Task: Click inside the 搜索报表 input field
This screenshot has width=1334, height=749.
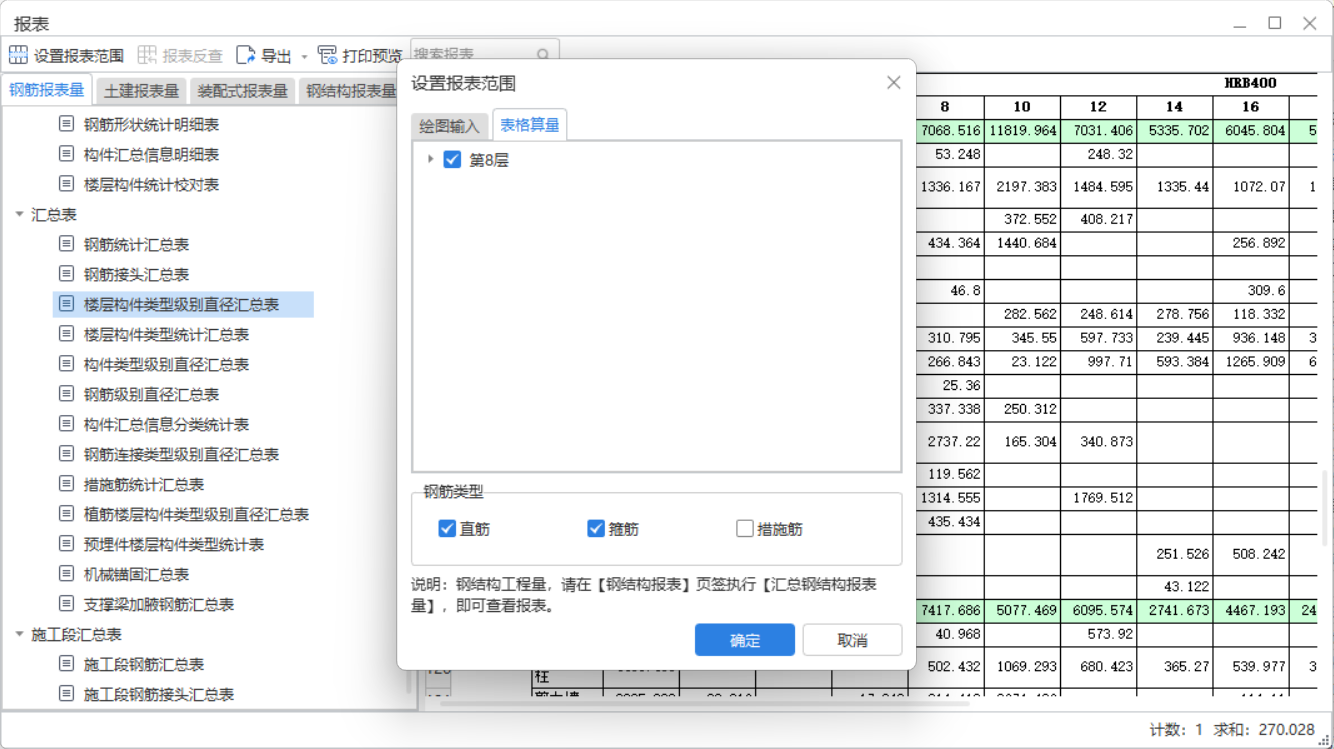Action: [480, 55]
